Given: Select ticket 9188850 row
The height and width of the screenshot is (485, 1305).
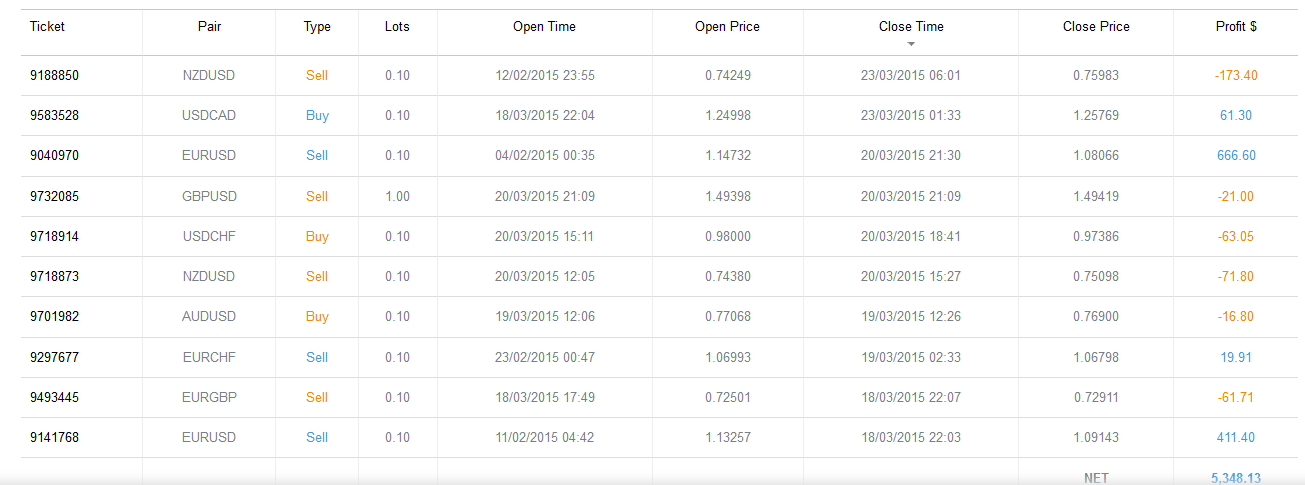Looking at the screenshot, I should [x=54, y=76].
